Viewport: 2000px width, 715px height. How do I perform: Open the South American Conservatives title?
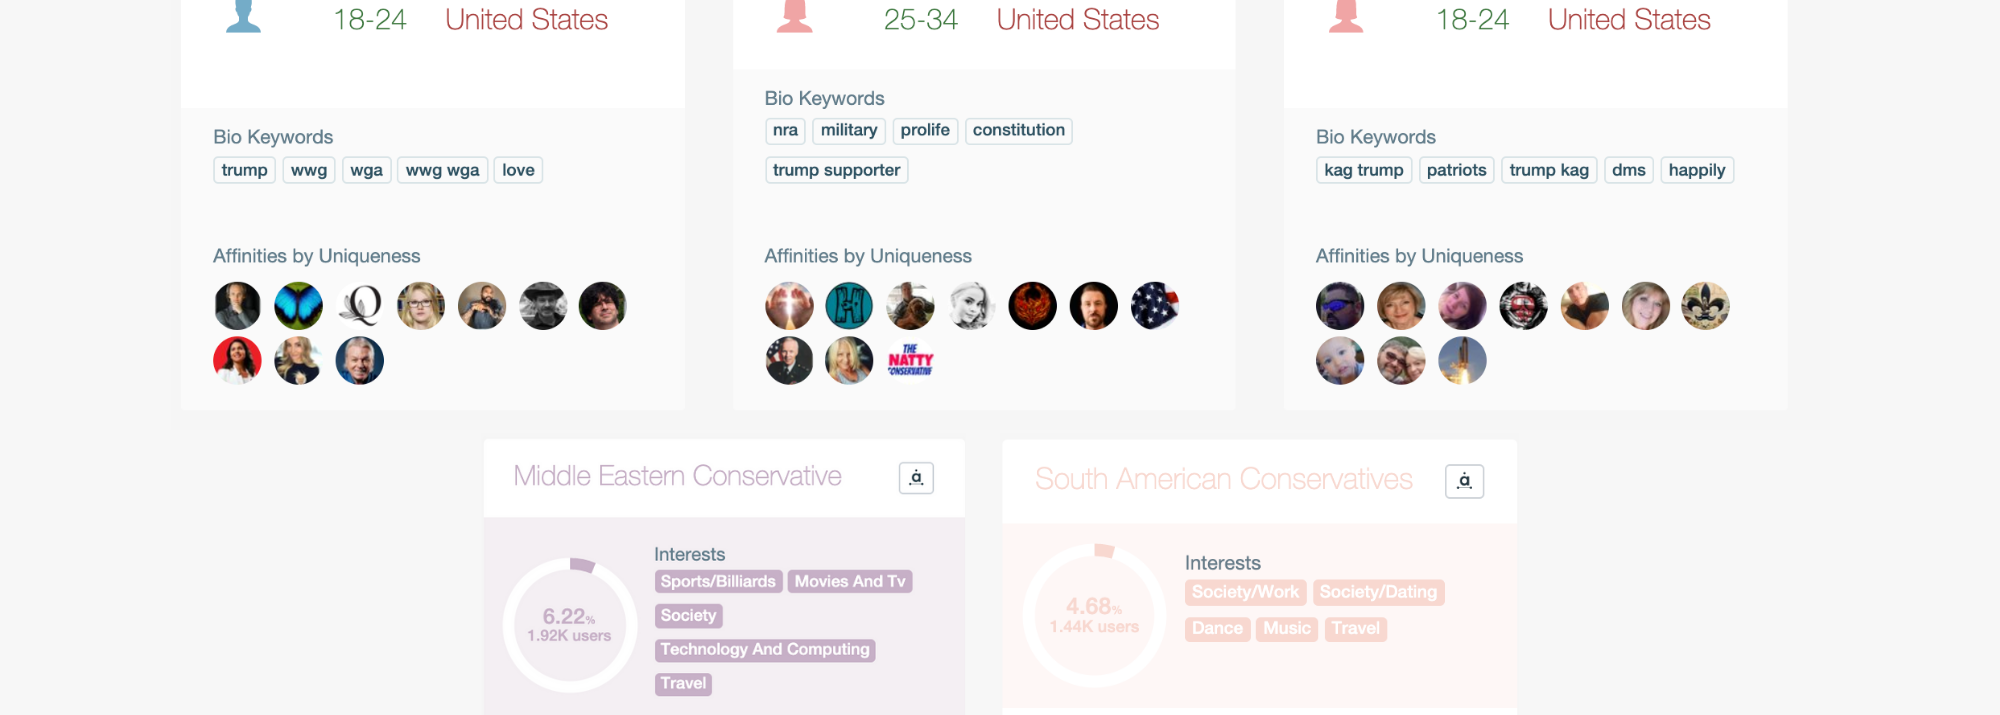(x=1223, y=479)
